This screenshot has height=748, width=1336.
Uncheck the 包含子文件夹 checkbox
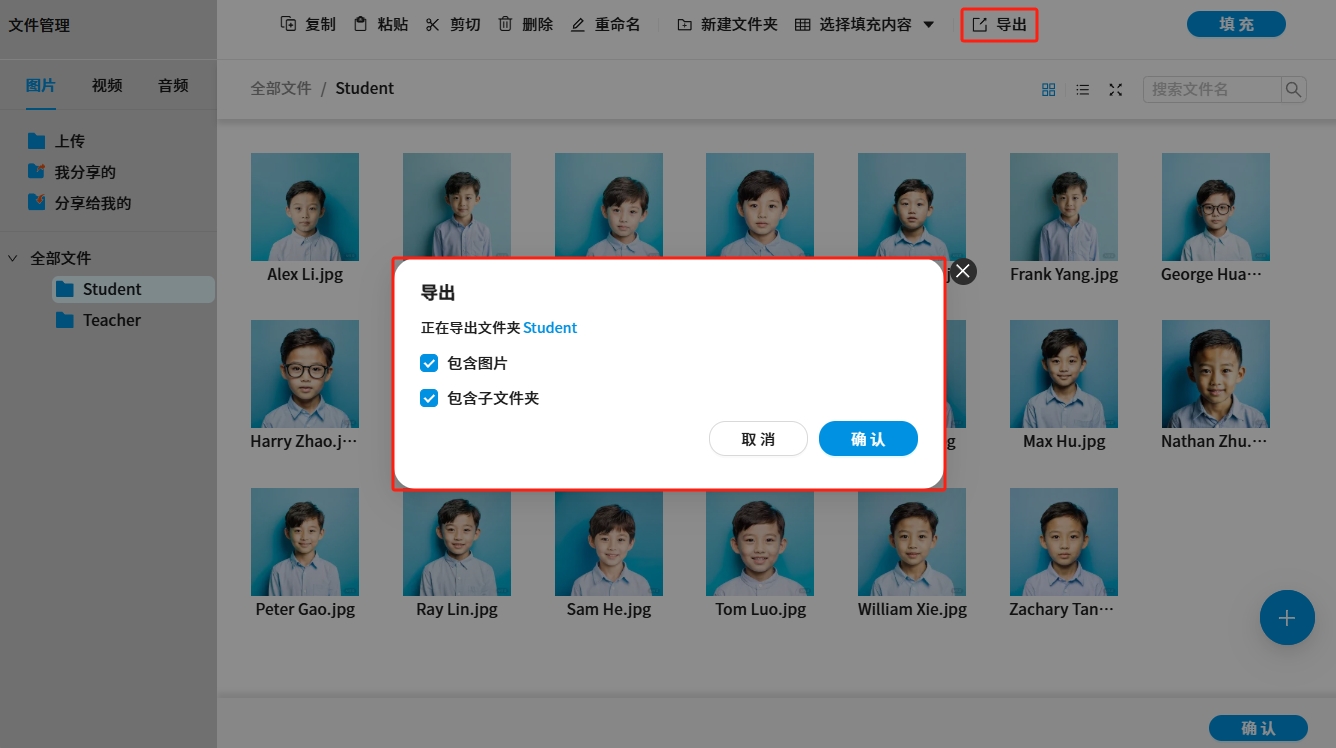[x=429, y=398]
